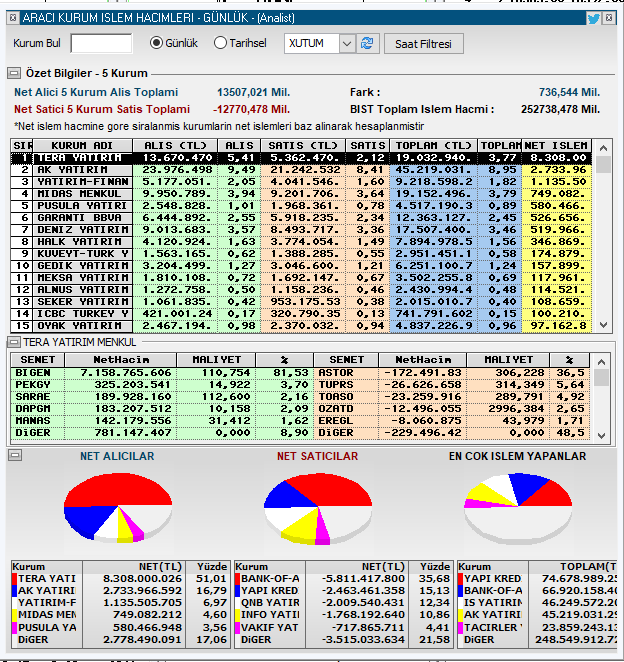Viewport: 624px width, 662px height.
Task: Collapse the TERA YATIRIM MENKUL section
Action: (14, 342)
